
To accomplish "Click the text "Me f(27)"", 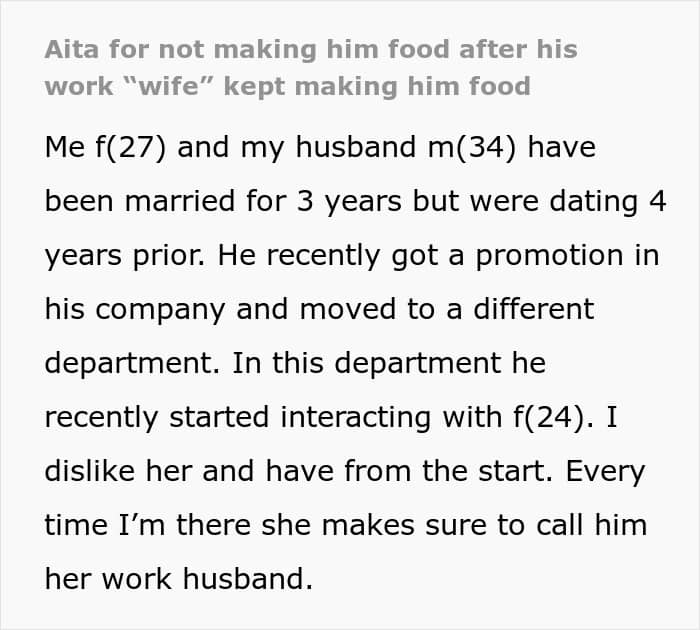I will coord(107,148).
